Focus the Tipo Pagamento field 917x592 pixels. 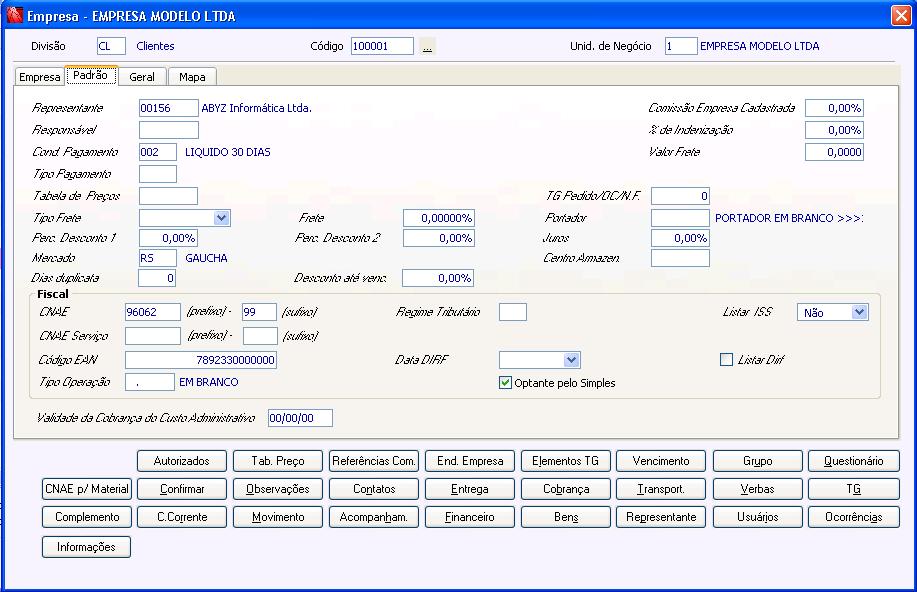158,174
